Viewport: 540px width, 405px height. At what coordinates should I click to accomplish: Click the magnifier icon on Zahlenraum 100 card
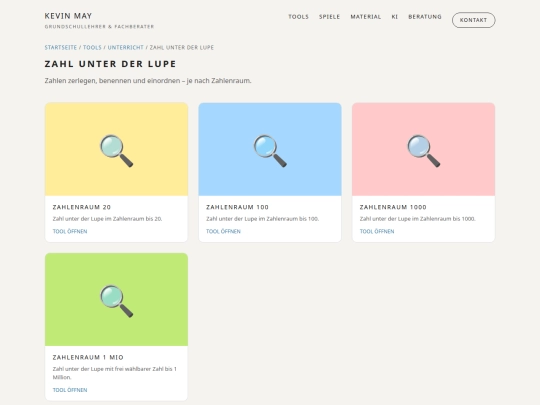270,150
